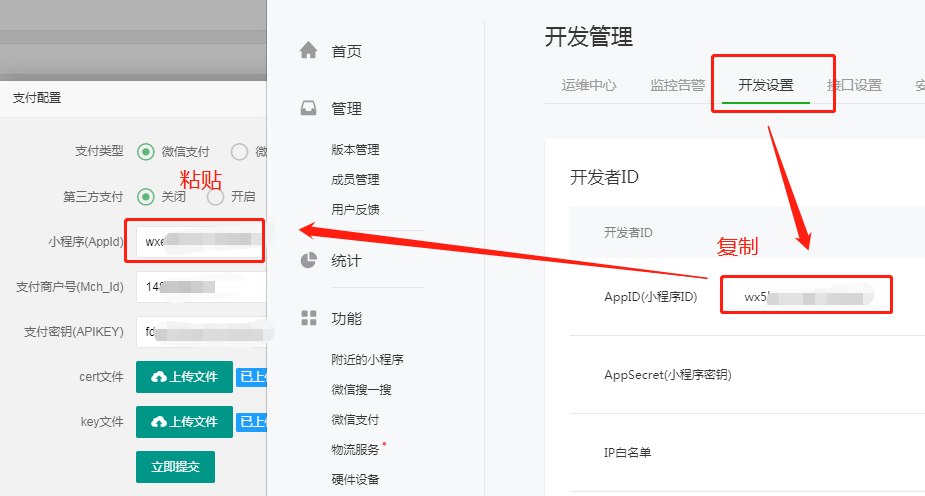Viewport: 925px width, 496px height.
Task: Open the 统计 sidebar section
Action: click(346, 261)
